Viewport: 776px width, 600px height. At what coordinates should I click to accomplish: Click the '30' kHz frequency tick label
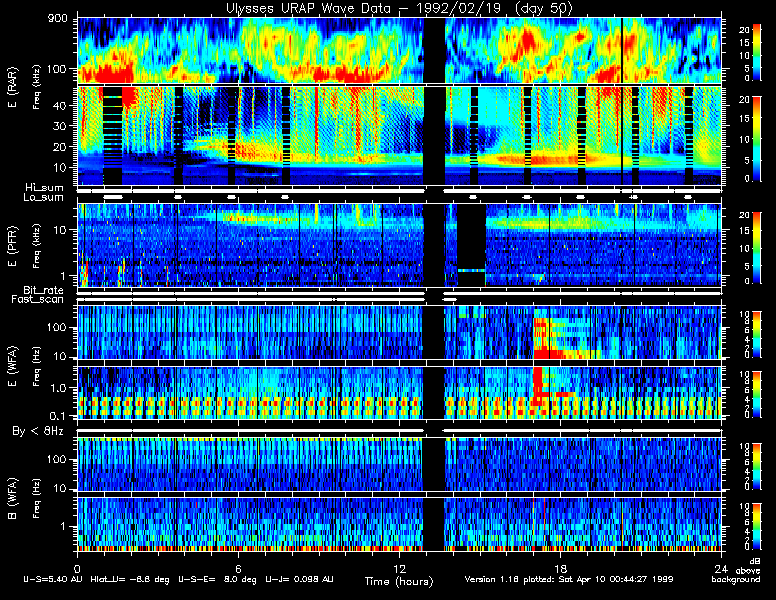[59, 126]
